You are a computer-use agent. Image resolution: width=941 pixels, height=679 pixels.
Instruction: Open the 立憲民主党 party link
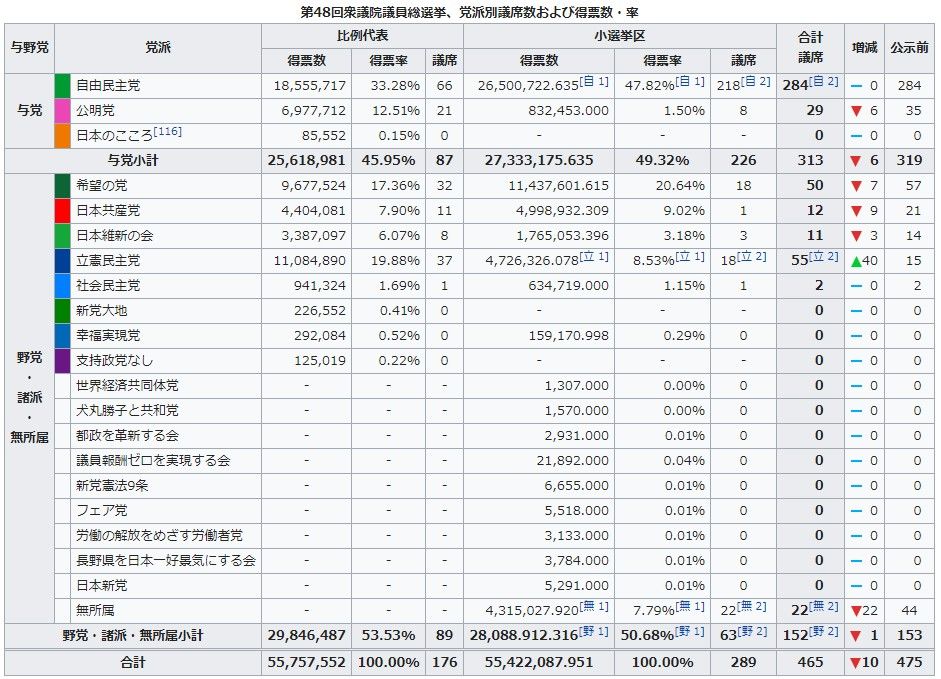108,261
